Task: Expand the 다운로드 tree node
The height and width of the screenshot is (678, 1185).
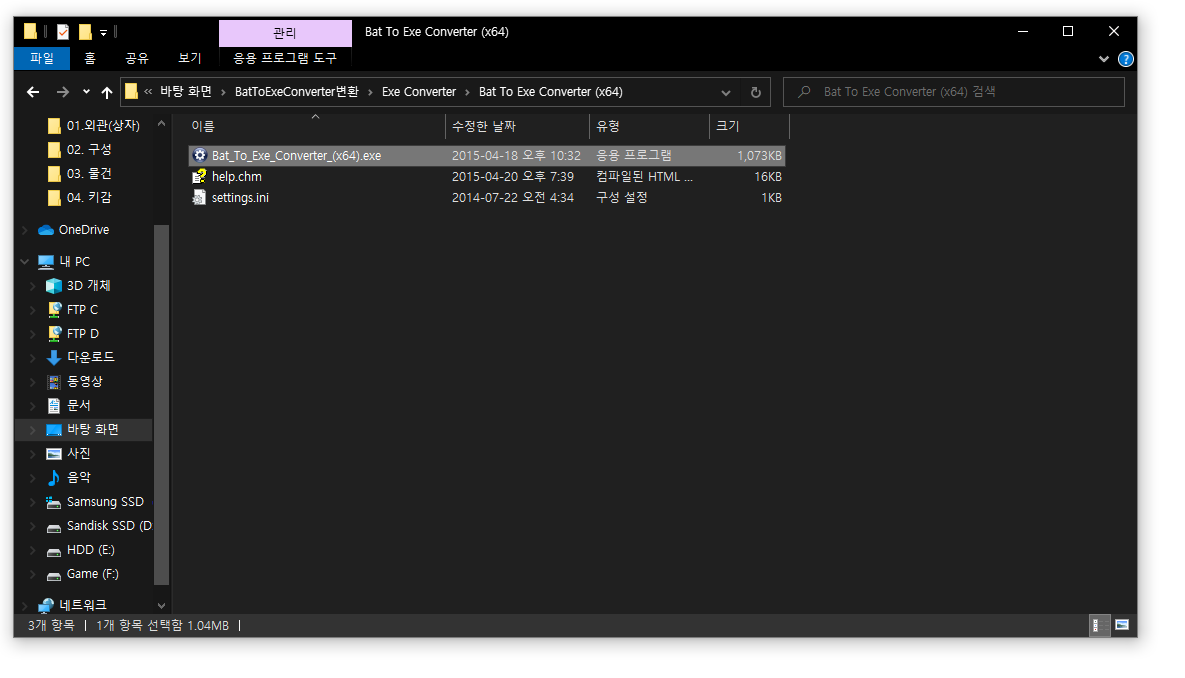Action: point(32,358)
